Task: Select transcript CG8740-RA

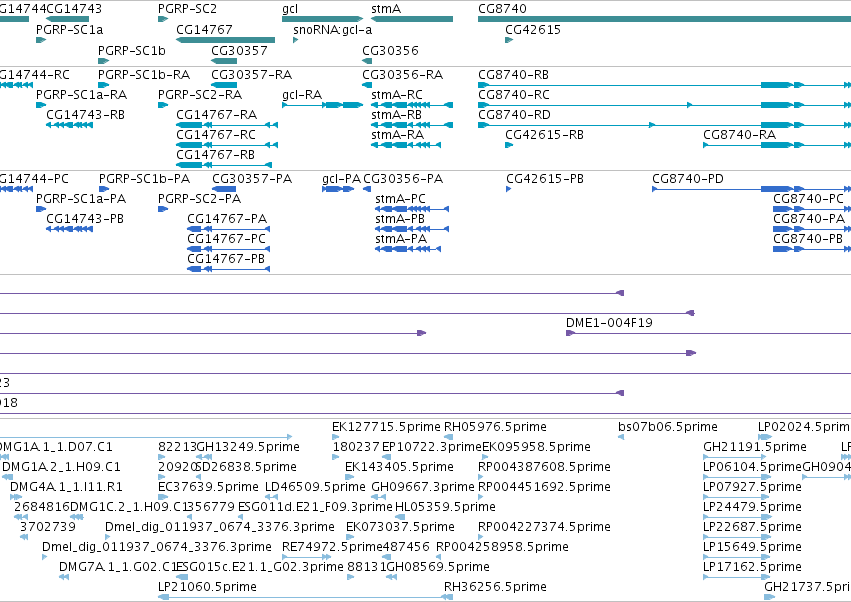Action: [777, 145]
